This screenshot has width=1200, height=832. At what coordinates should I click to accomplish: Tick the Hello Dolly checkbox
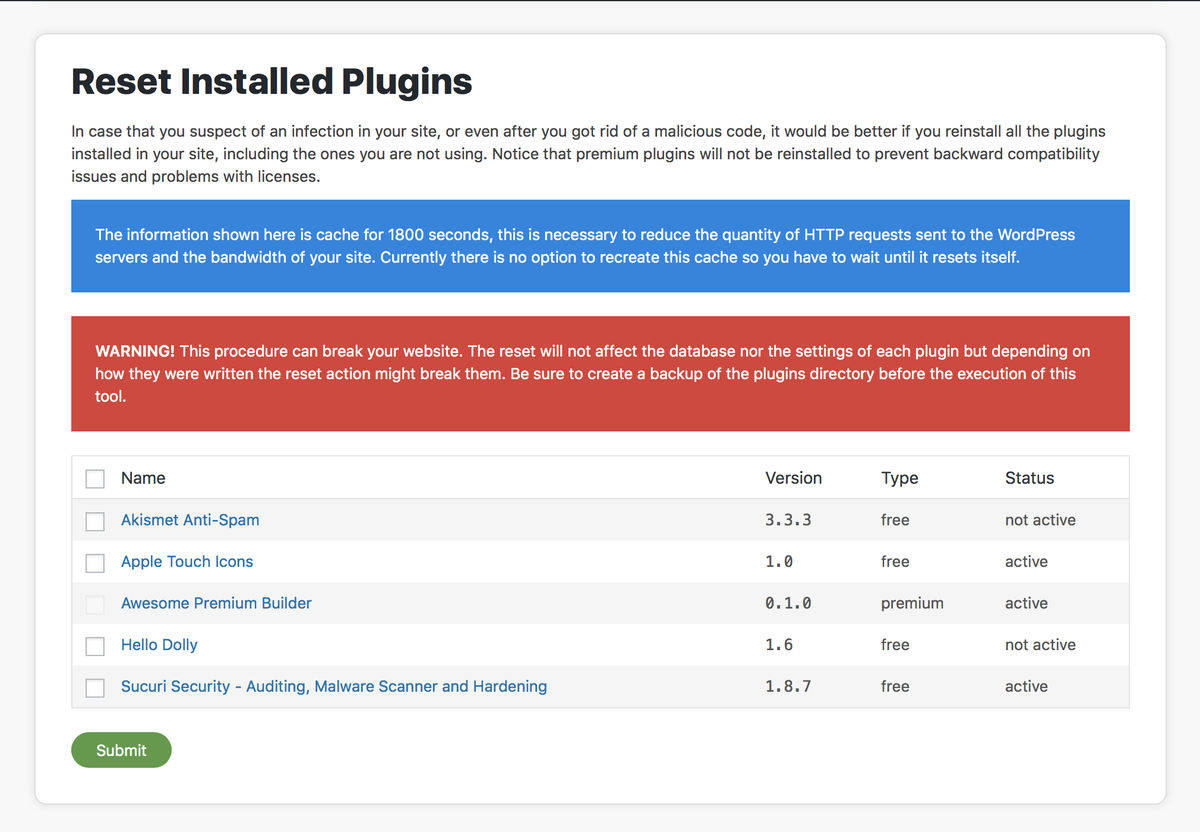pyautogui.click(x=95, y=646)
